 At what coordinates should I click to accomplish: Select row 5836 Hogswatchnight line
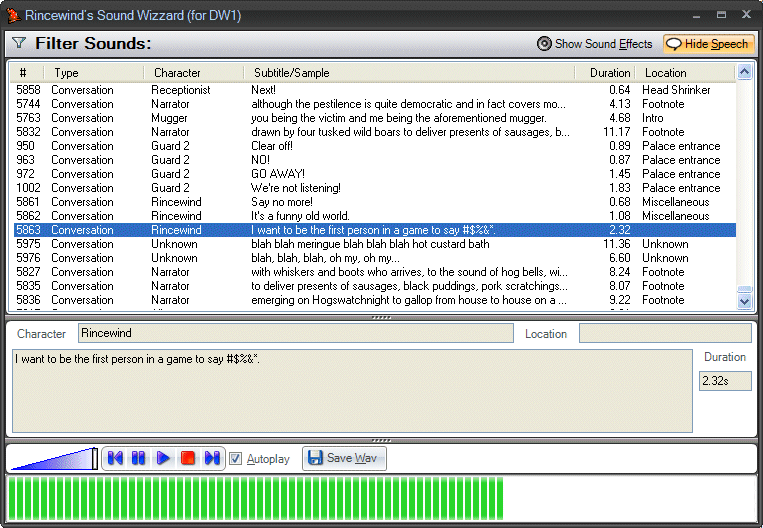(x=375, y=300)
